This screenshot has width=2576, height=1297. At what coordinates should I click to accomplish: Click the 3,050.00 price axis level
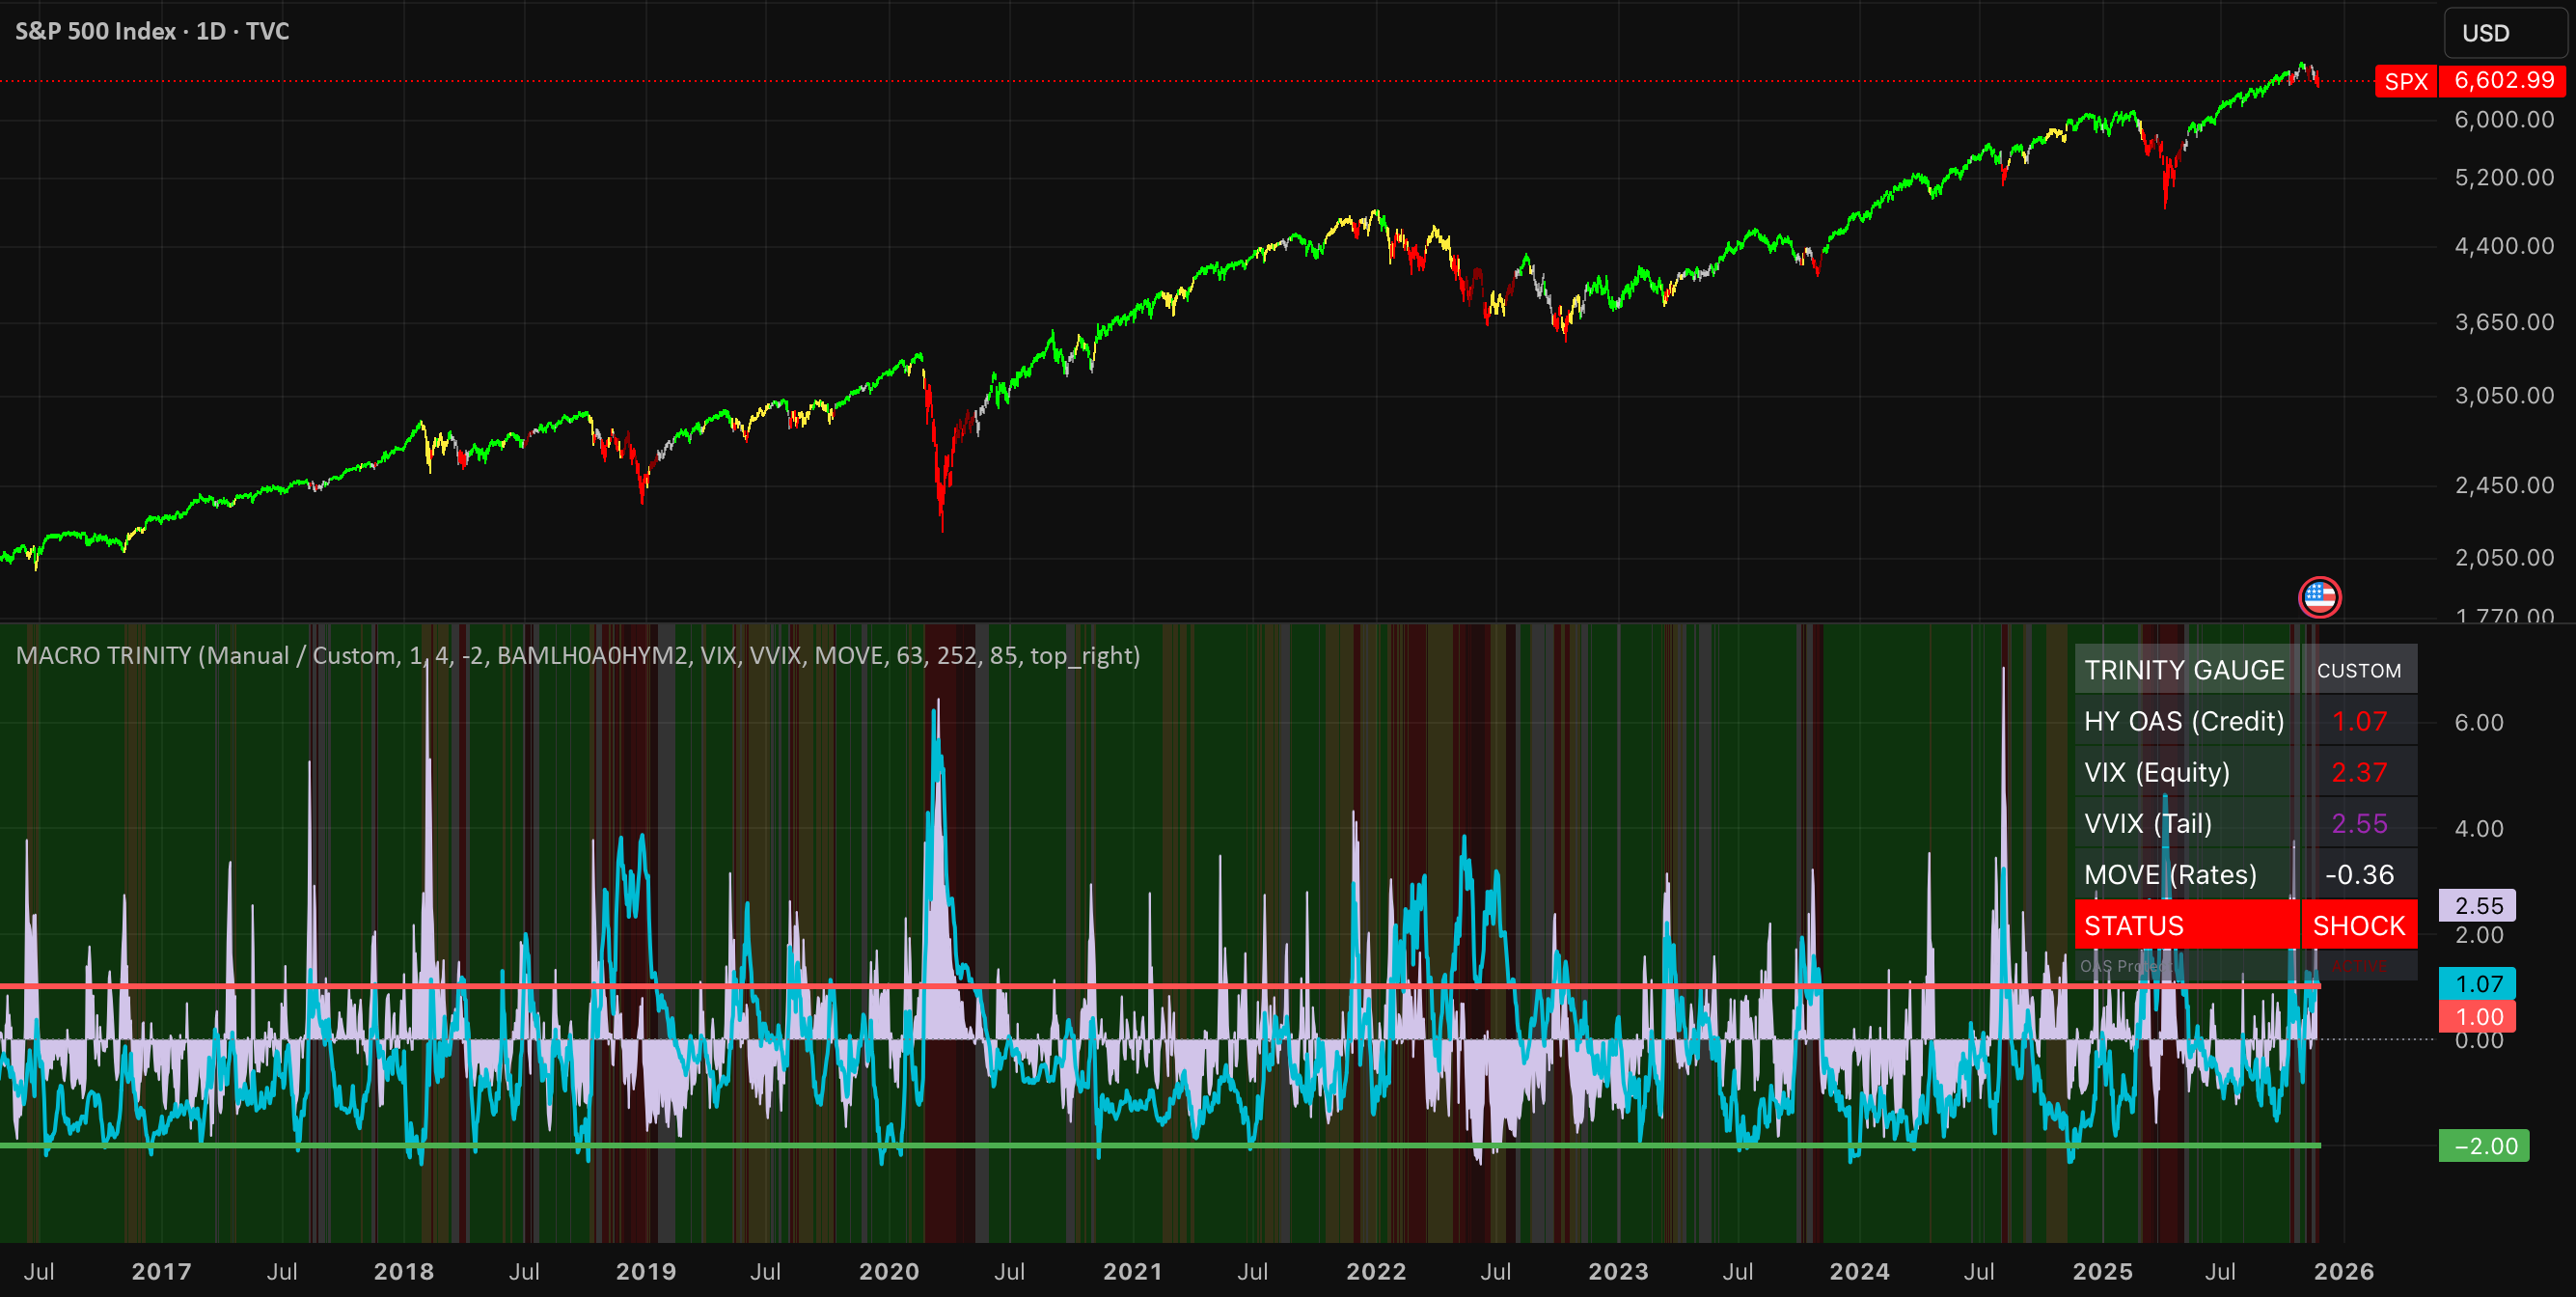[x=2503, y=395]
